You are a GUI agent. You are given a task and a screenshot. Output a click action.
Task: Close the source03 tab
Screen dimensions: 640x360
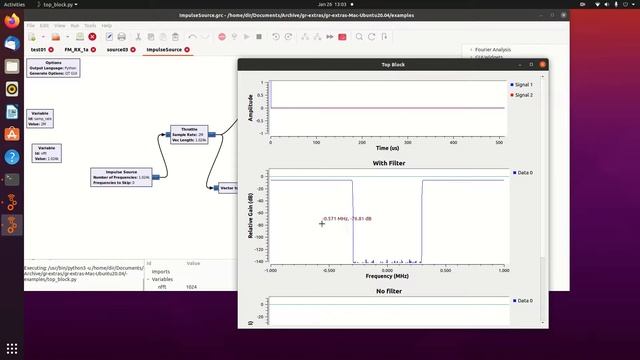133,49
